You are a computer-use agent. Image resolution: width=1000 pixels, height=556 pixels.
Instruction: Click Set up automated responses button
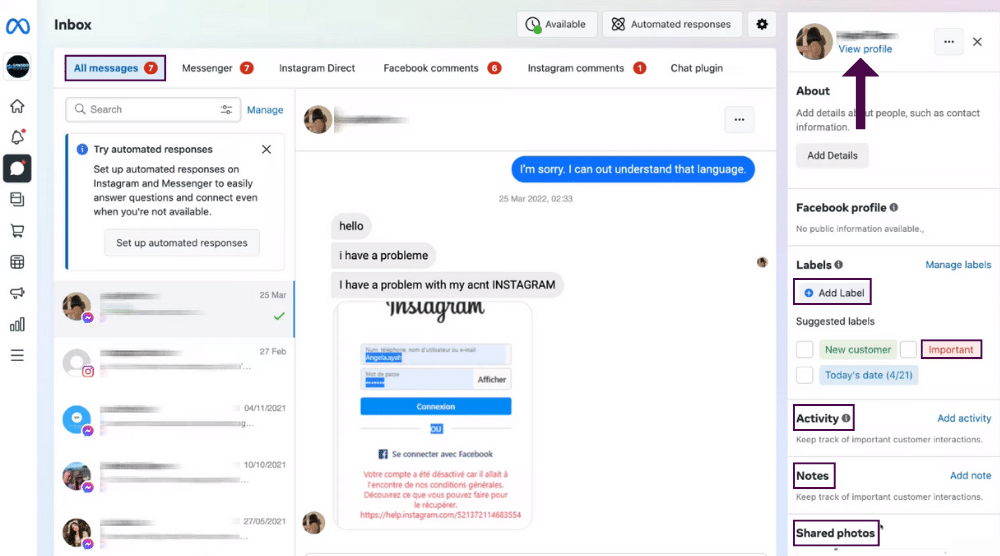coord(182,243)
